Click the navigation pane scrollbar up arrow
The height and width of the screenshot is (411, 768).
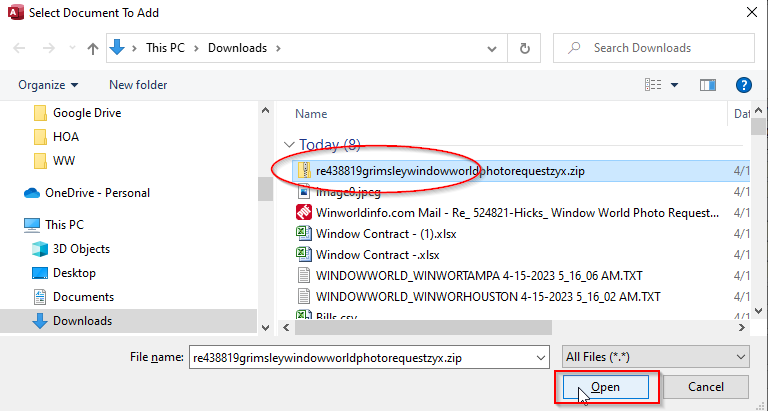point(265,111)
